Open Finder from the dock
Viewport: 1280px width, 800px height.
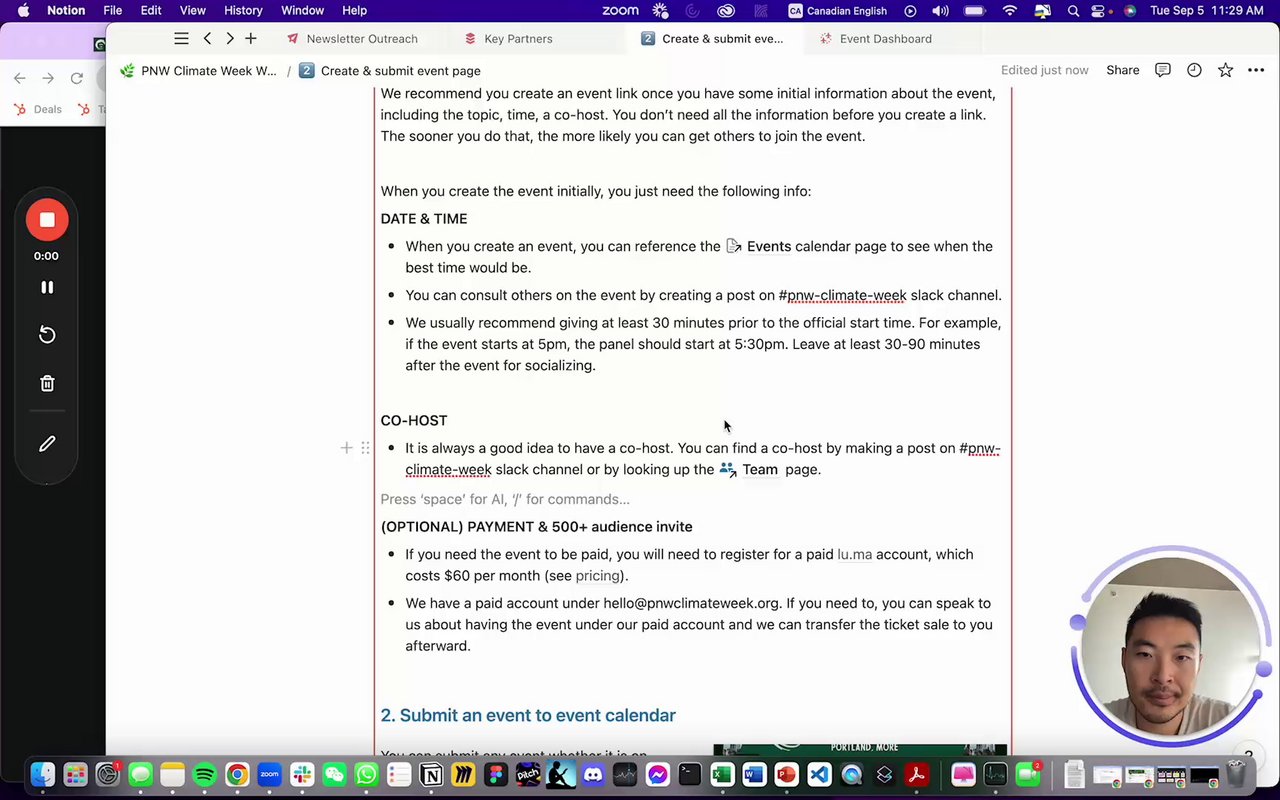(43, 774)
